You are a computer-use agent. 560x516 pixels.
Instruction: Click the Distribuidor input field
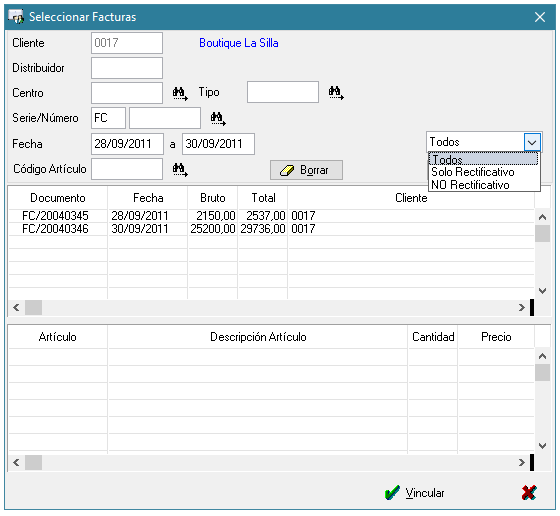coord(127,68)
